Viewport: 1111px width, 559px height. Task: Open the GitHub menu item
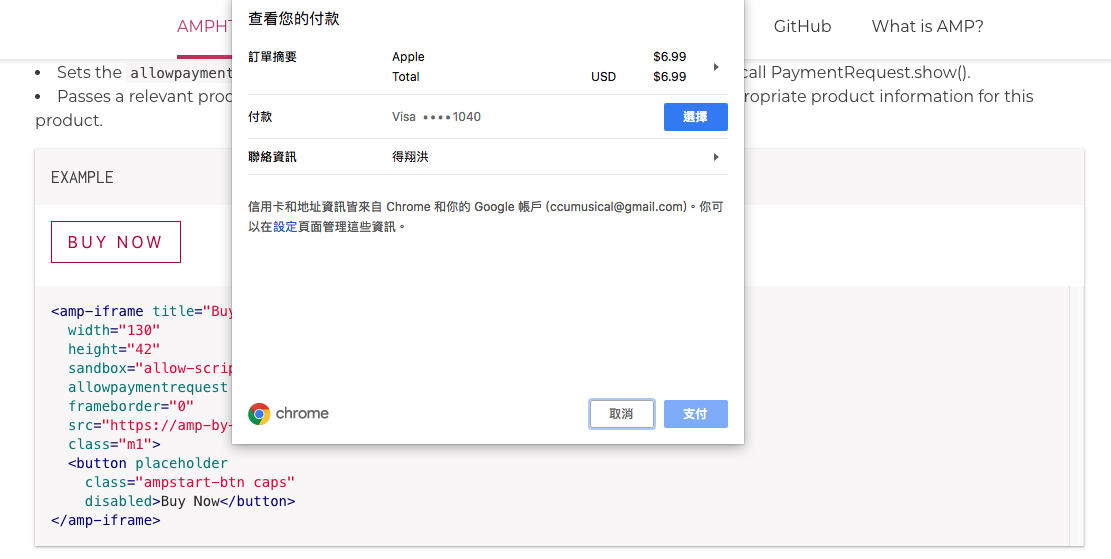pos(802,26)
